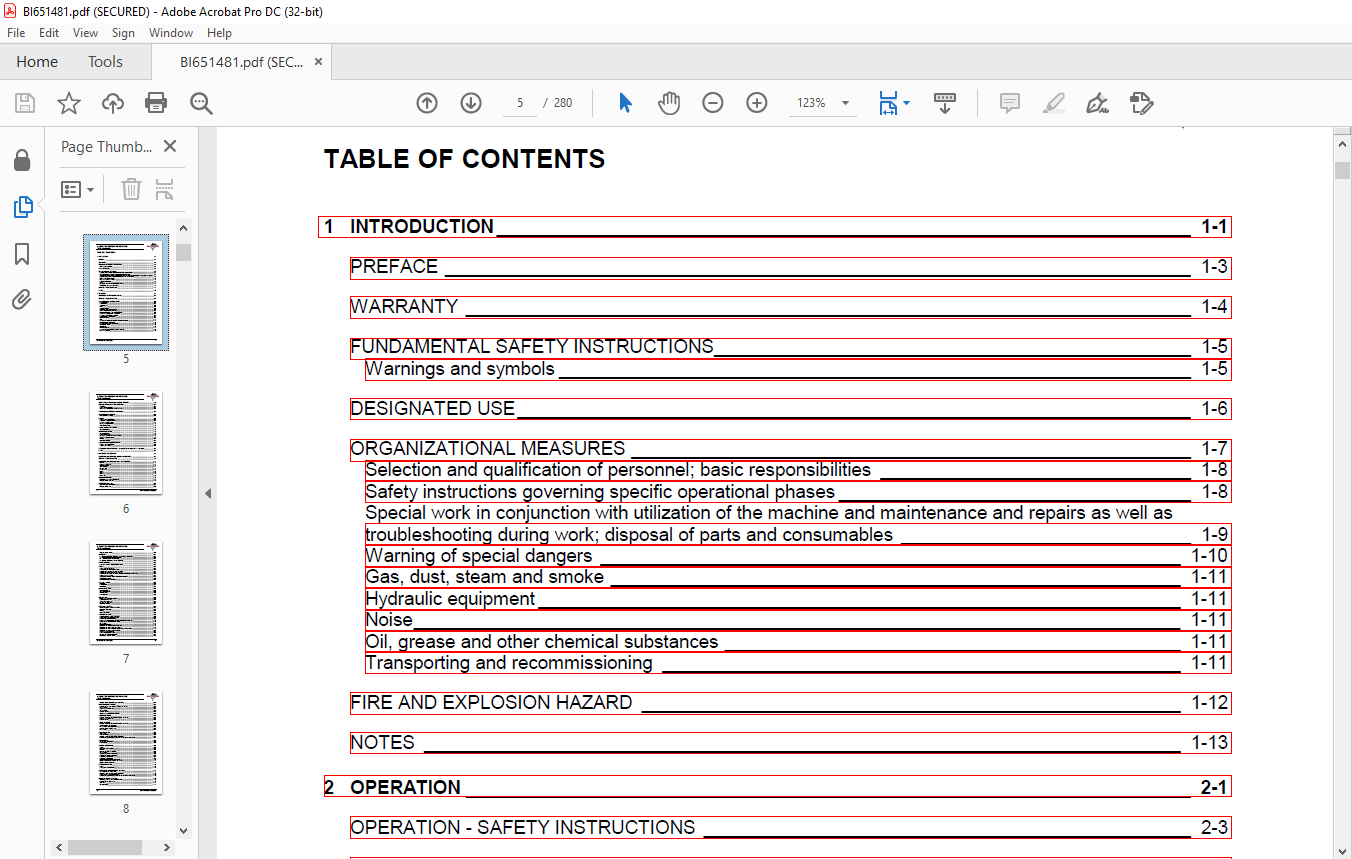Open the Sign document pen tool
The image size is (1352, 859).
[1098, 103]
